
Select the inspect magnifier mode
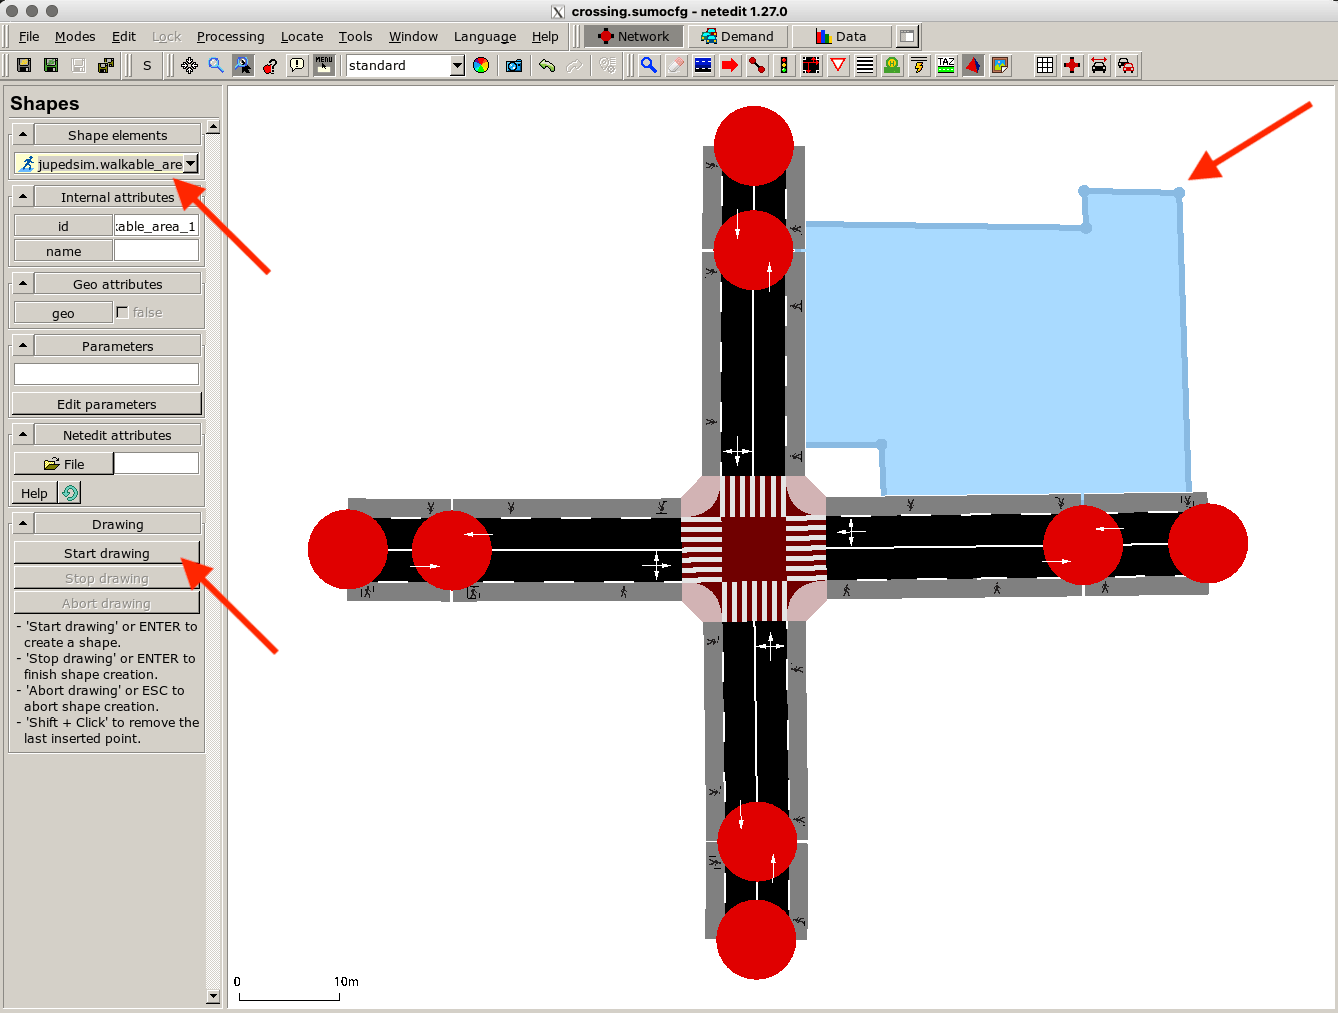point(649,66)
